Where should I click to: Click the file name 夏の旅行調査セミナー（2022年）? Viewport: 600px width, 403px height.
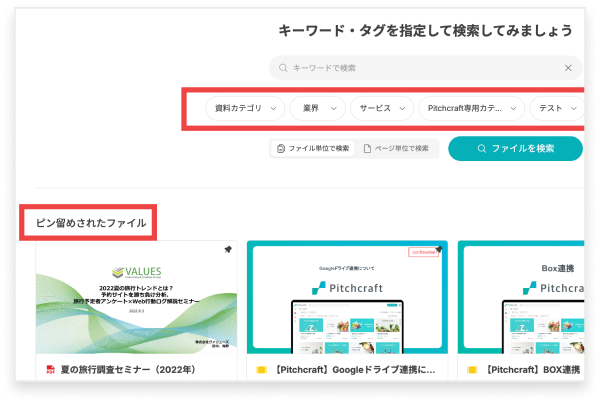(x=129, y=370)
